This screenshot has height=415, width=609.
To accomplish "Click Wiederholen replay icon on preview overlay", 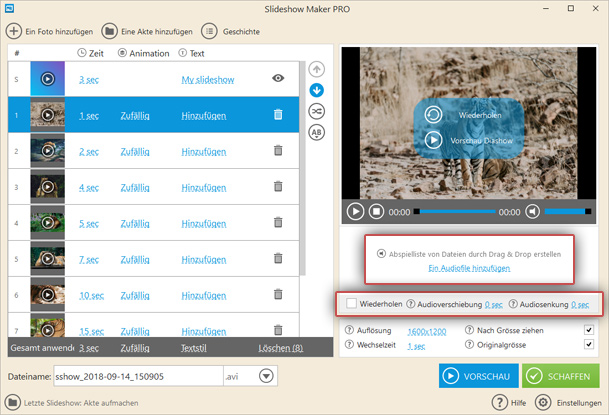I will [433, 115].
